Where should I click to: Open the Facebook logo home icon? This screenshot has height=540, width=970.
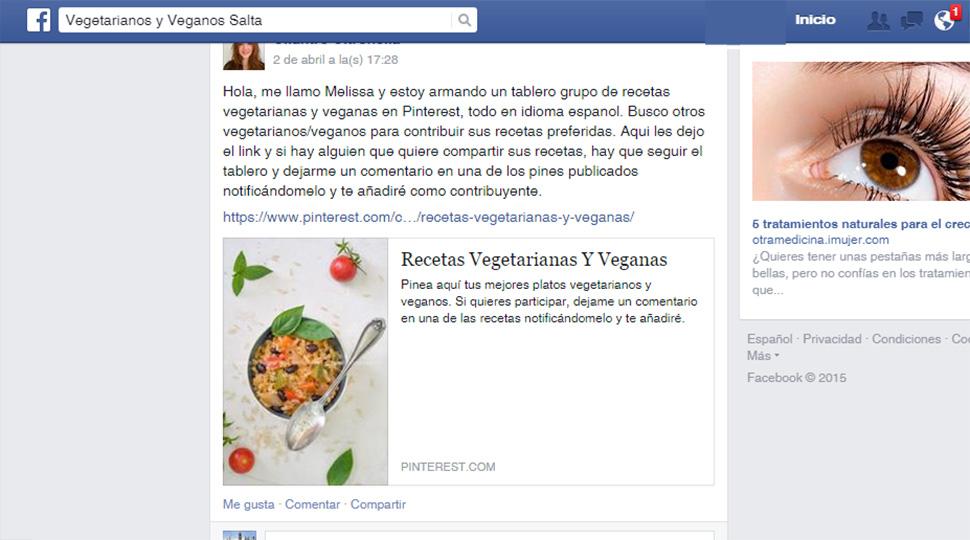coord(38,20)
